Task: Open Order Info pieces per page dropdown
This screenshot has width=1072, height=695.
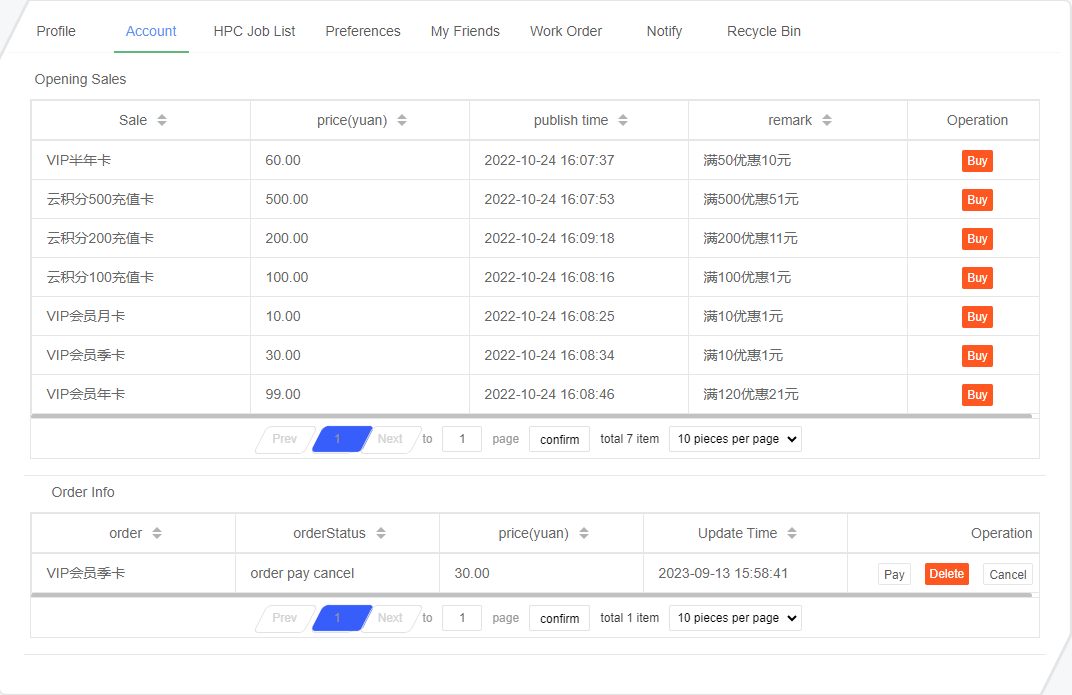Action: pos(735,618)
